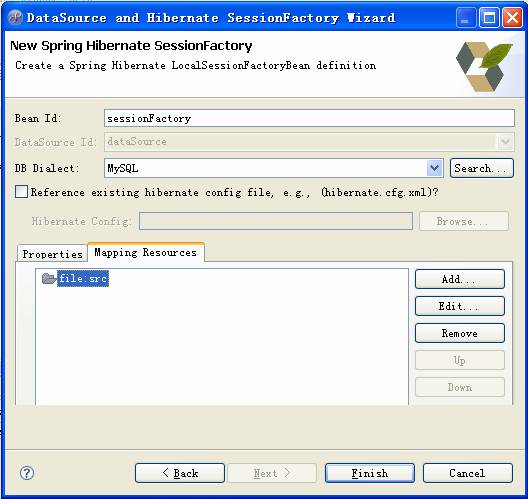
Task: Click the help question mark icon
Action: (x=27, y=473)
